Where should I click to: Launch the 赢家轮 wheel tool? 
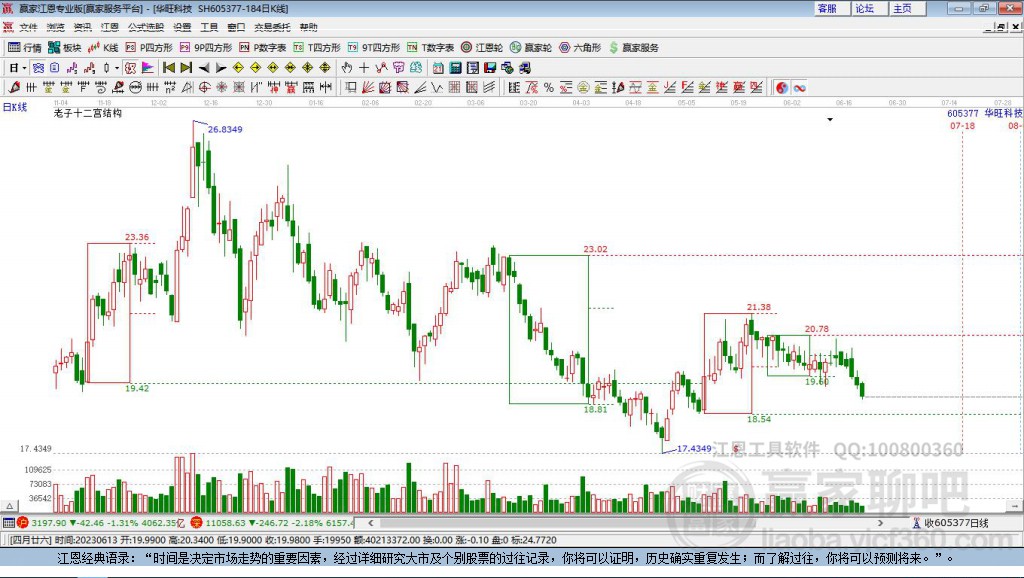531,48
